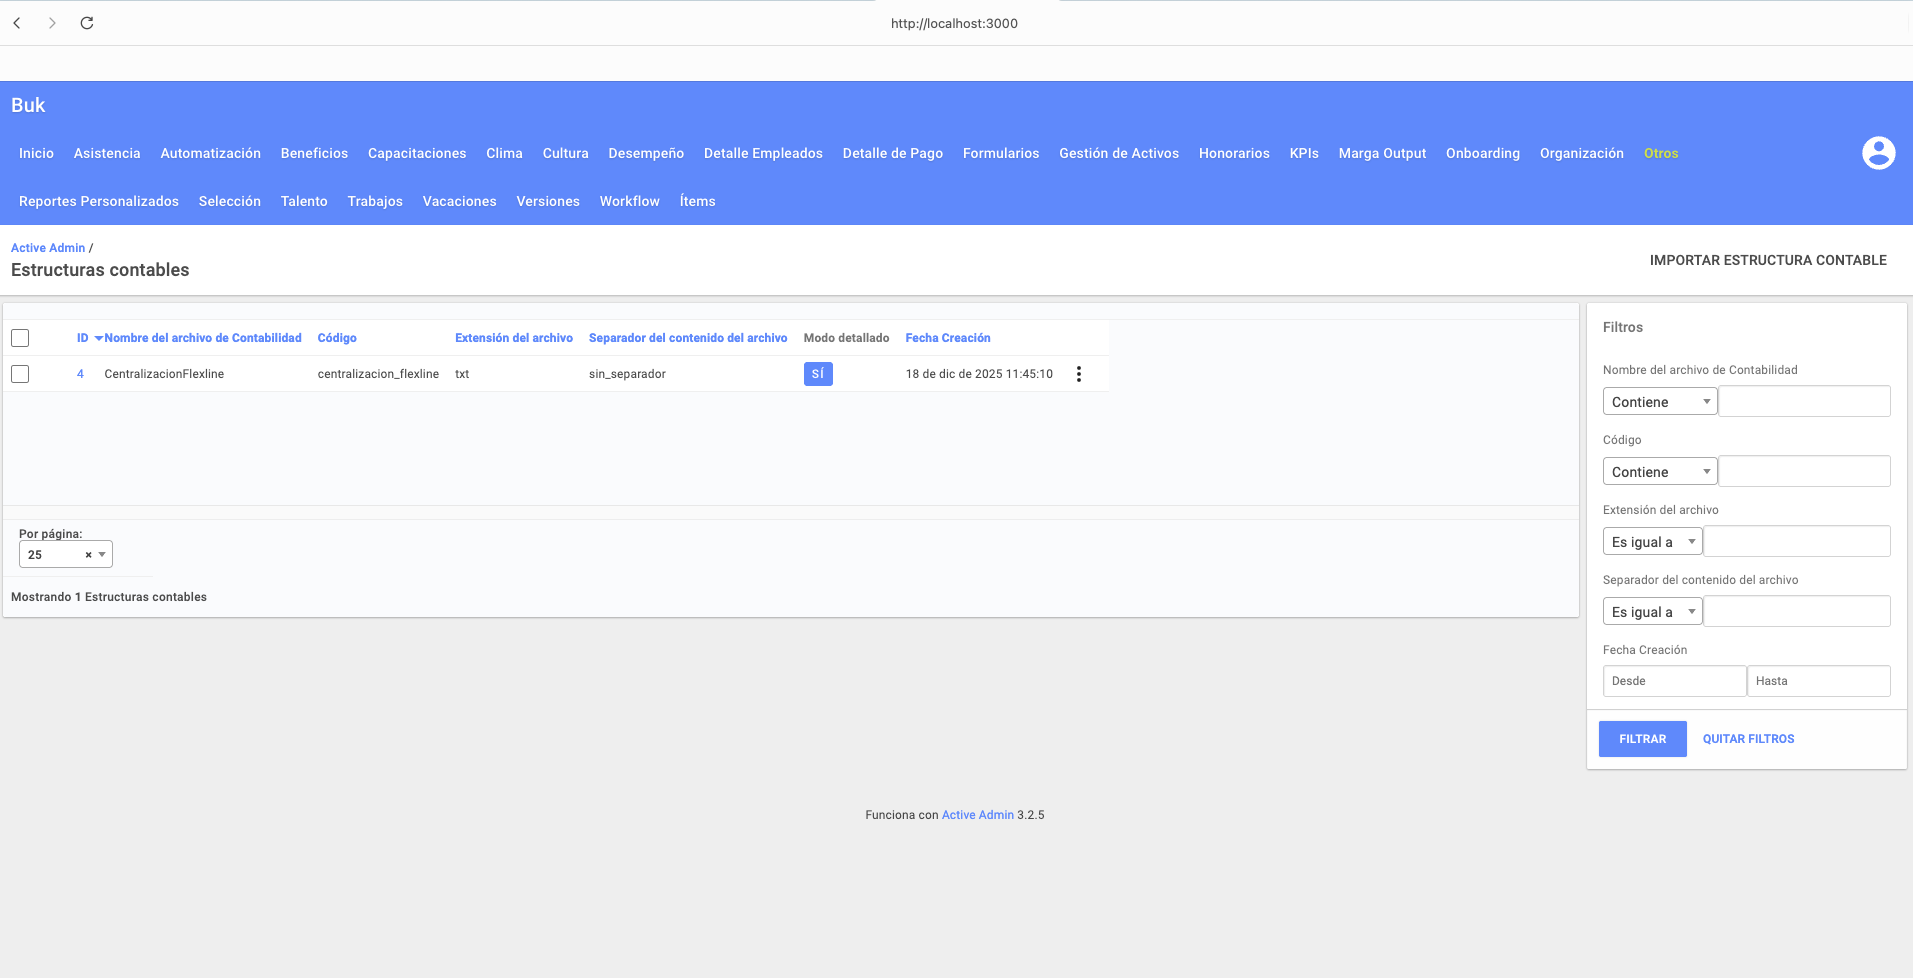Click IMPORTAR ESTRUCTURA CONTABLE
The width and height of the screenshot is (1913, 978).
click(1770, 260)
